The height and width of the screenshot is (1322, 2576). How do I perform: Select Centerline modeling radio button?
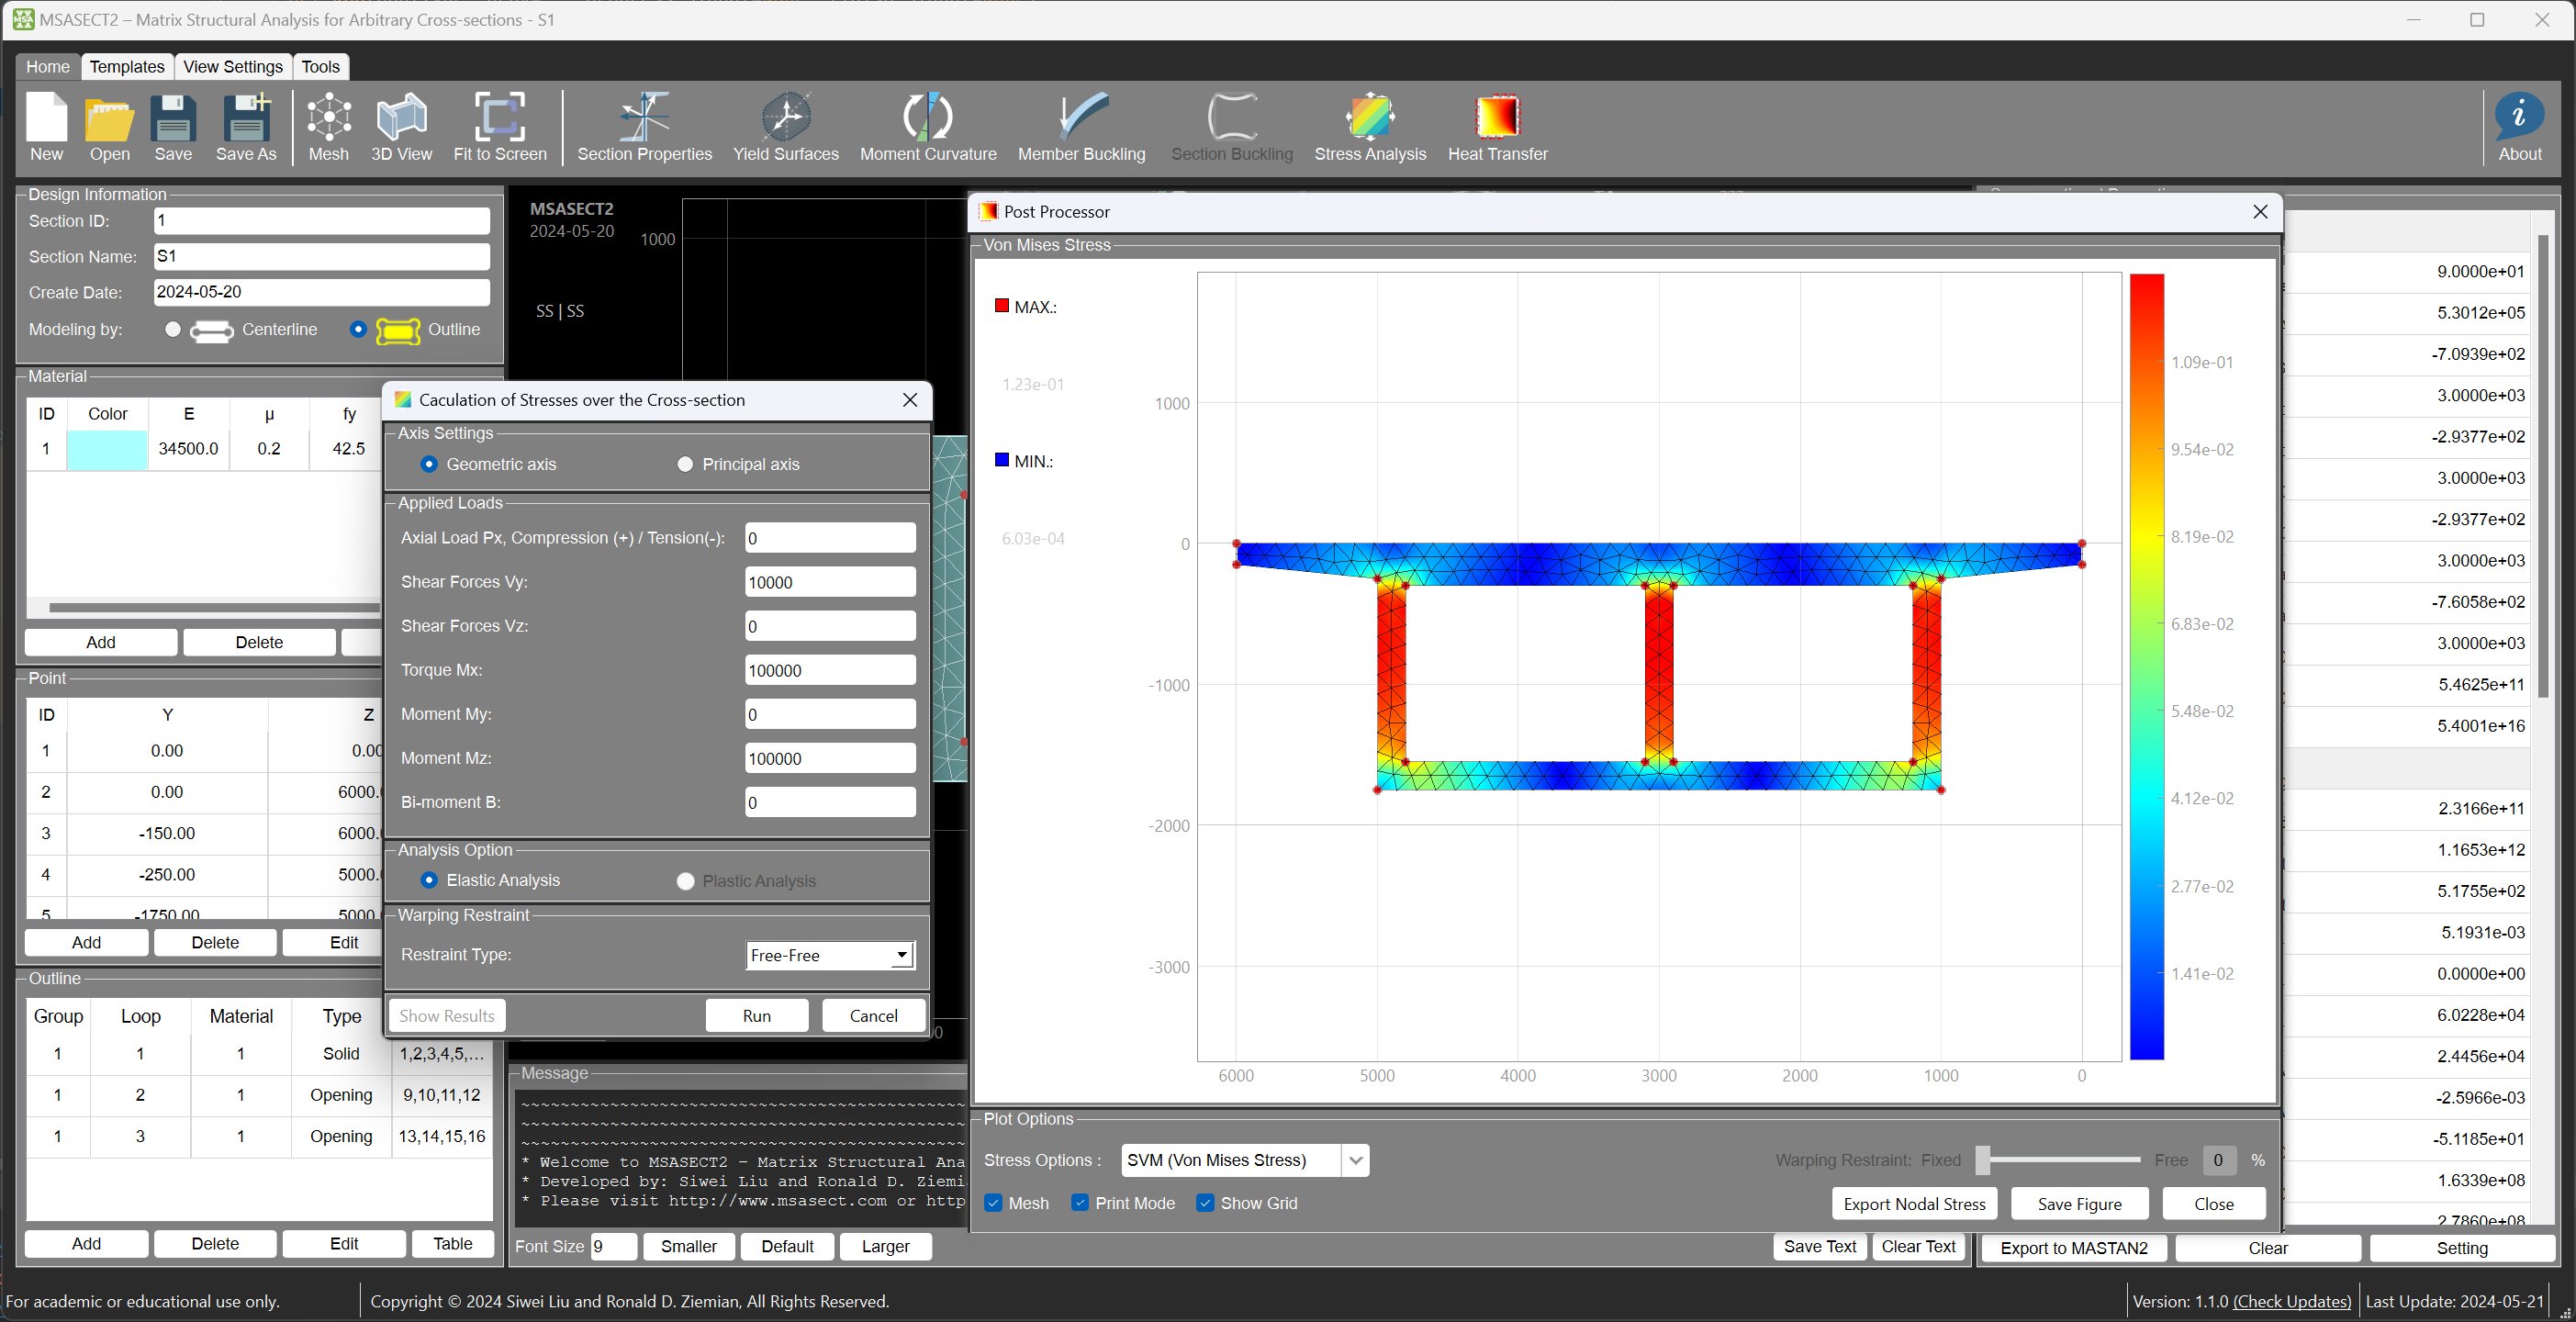[x=173, y=329]
